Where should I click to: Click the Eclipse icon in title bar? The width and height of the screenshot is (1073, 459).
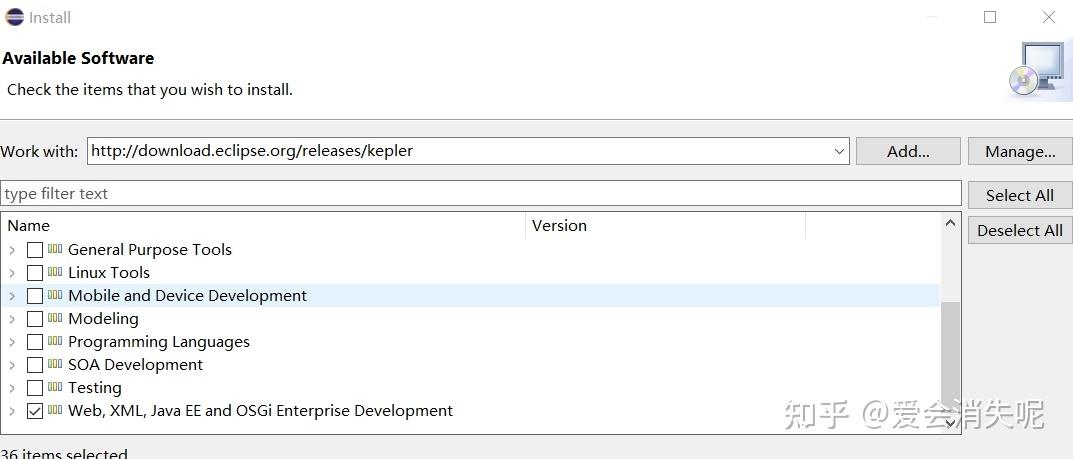point(14,16)
